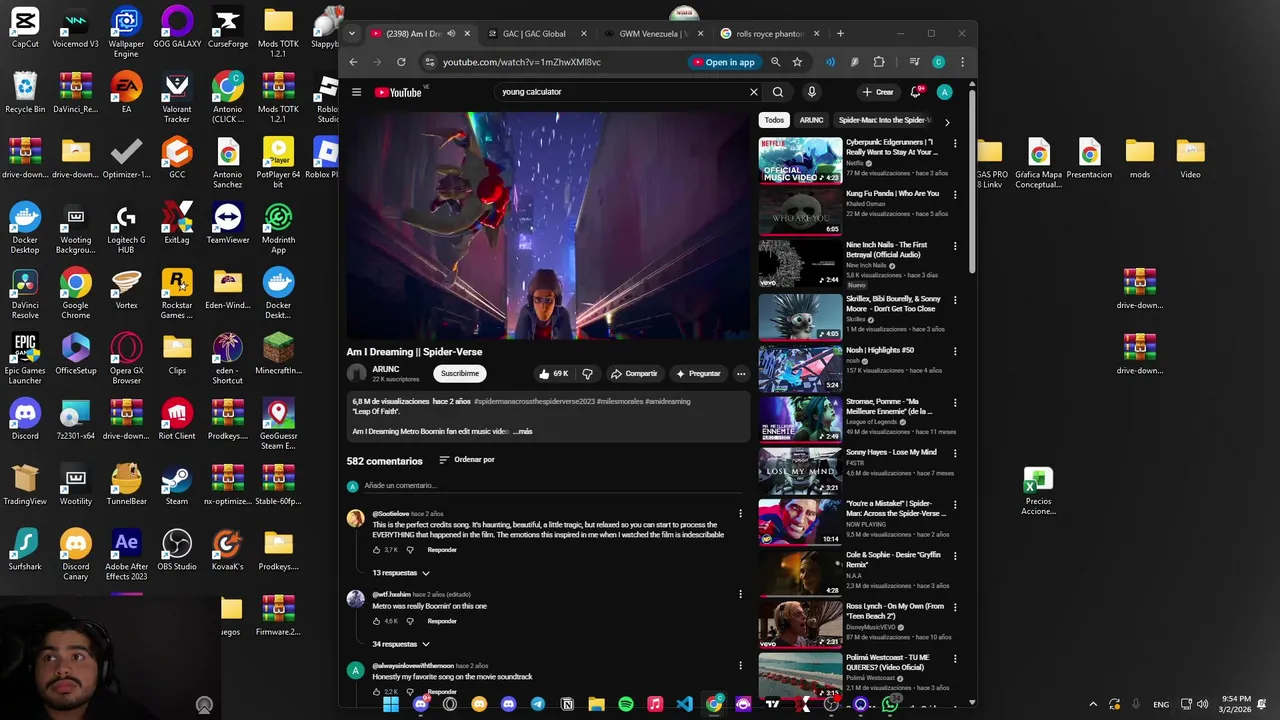Clear the 'young calculator' search text
This screenshot has height=720, width=1280.
pos(754,92)
